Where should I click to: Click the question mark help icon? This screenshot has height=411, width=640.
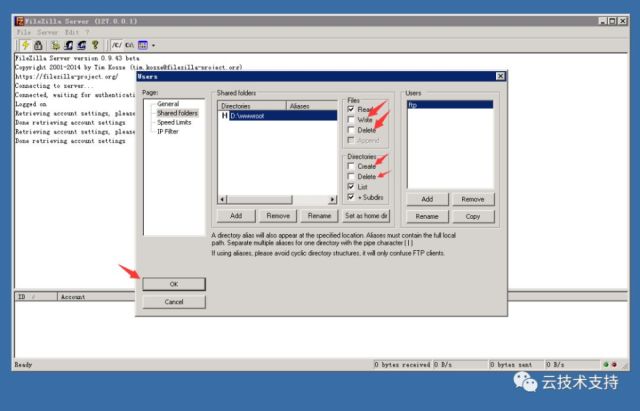pyautogui.click(x=95, y=45)
